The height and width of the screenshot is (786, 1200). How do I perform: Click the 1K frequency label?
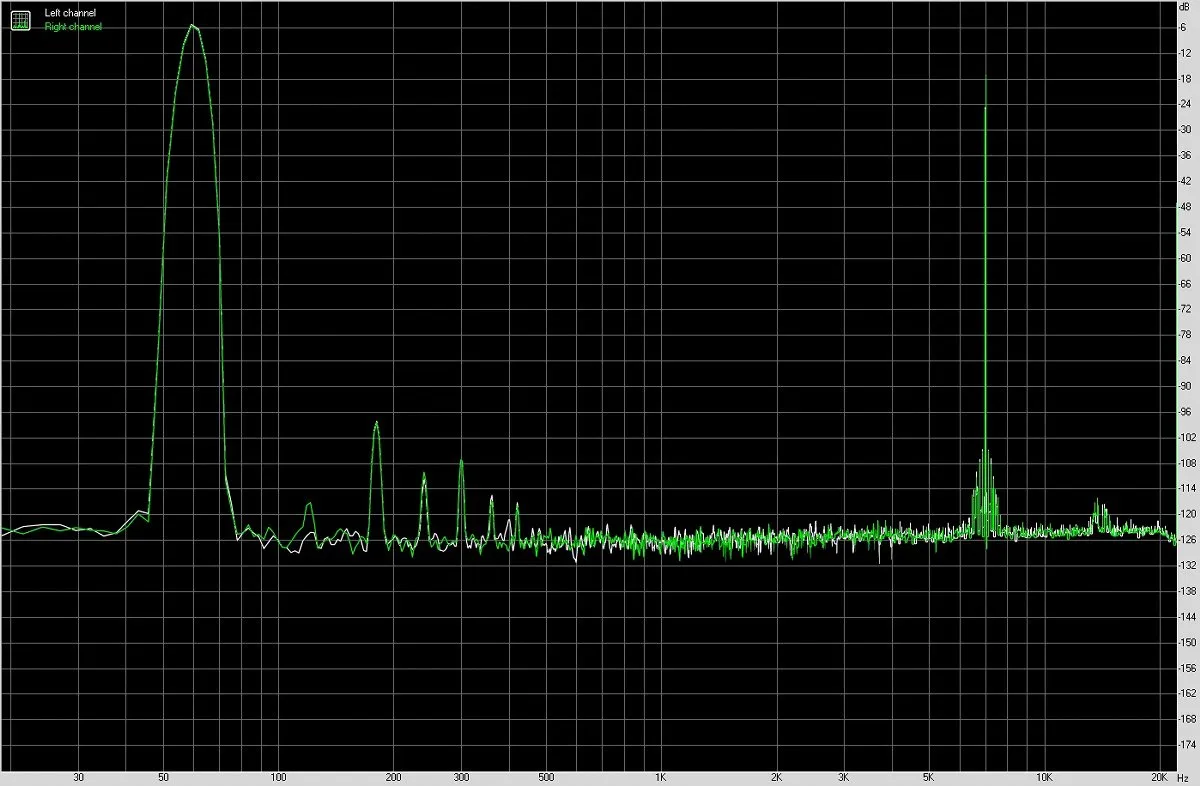pos(661,777)
